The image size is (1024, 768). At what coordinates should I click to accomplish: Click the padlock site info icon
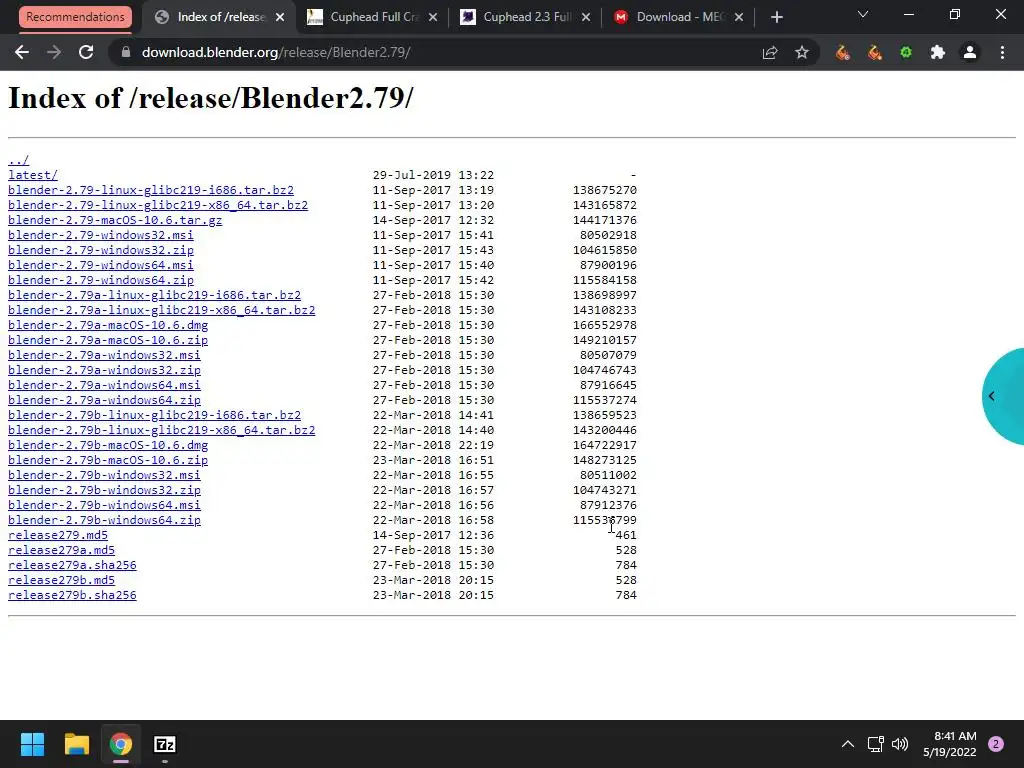pyautogui.click(x=126, y=52)
